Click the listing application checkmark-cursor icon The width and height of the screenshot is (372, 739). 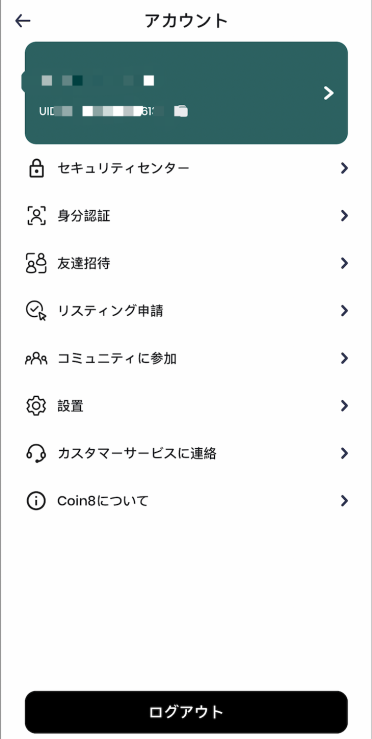click(x=36, y=311)
